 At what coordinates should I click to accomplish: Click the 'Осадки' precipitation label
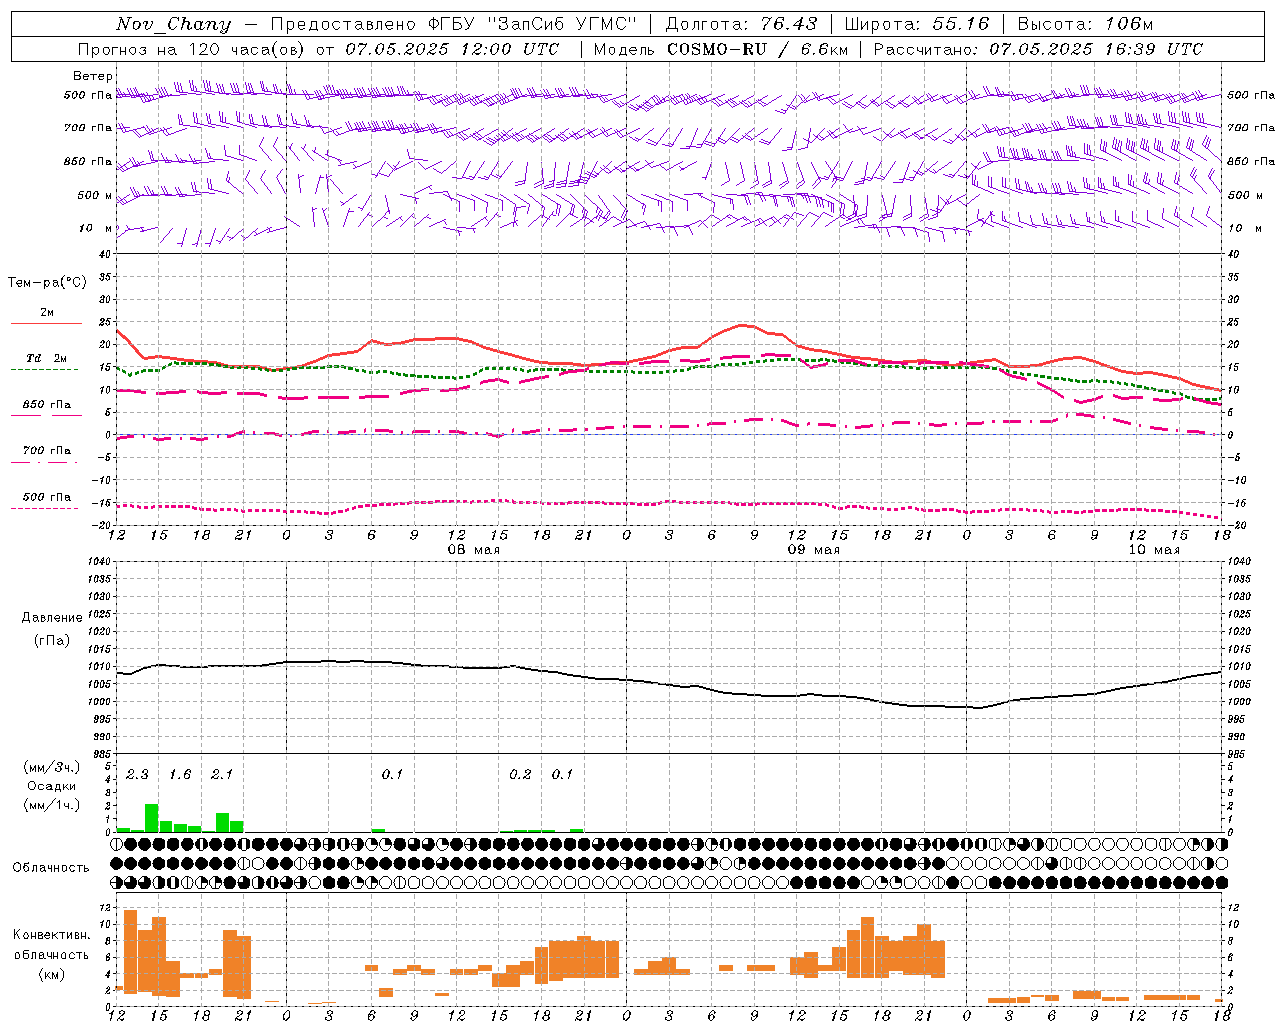(x=51, y=786)
